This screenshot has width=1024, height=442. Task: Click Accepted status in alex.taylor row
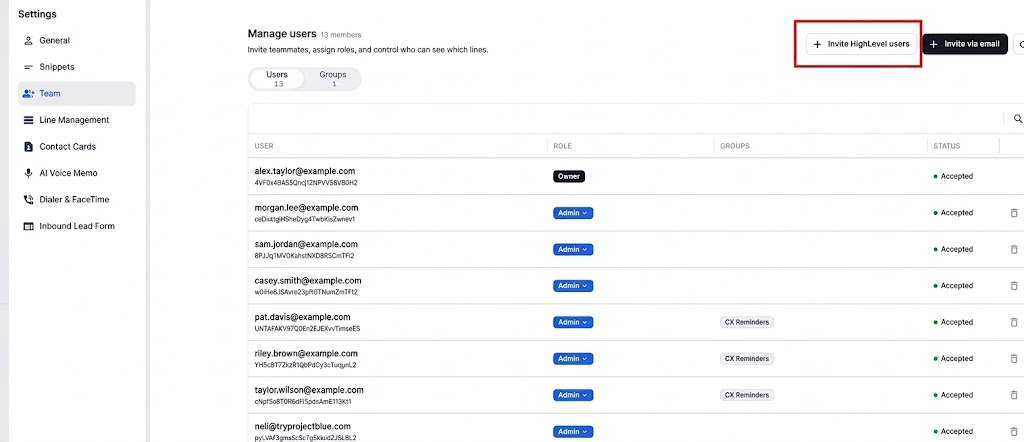(953, 176)
